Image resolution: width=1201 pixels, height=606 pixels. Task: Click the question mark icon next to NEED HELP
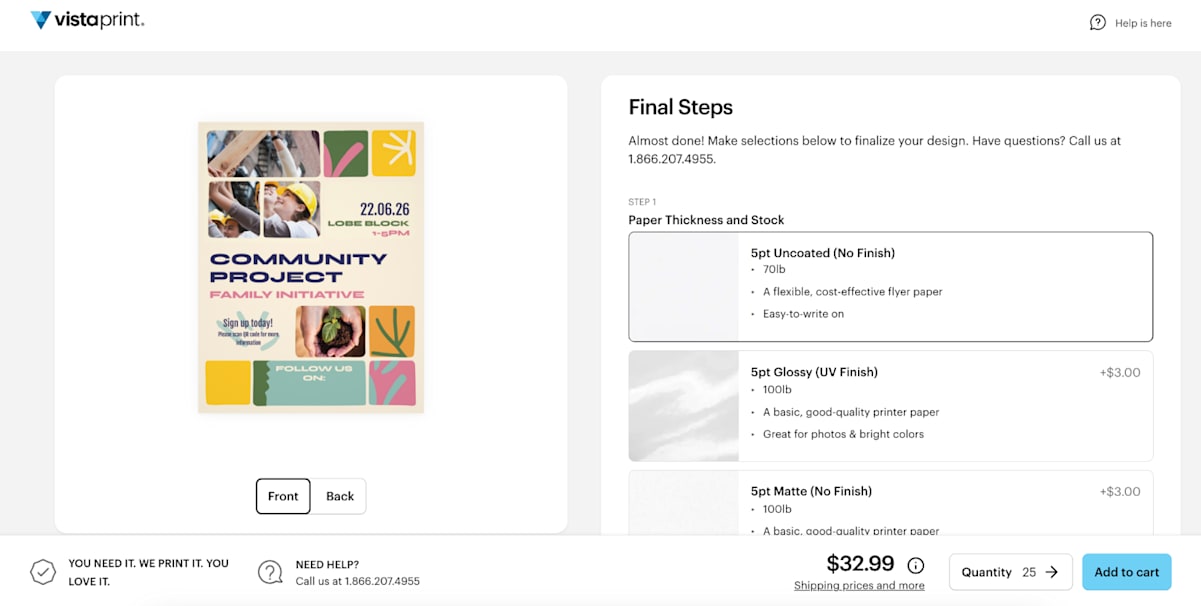click(x=270, y=572)
